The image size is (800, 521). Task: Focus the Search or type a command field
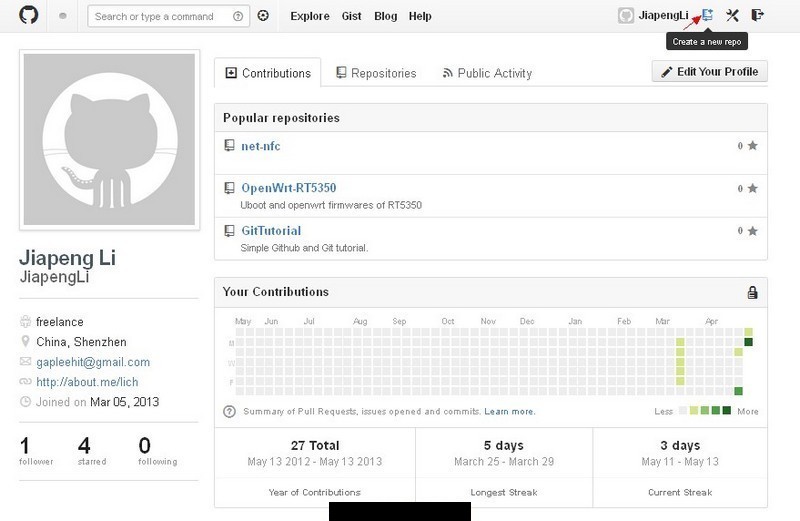point(168,16)
